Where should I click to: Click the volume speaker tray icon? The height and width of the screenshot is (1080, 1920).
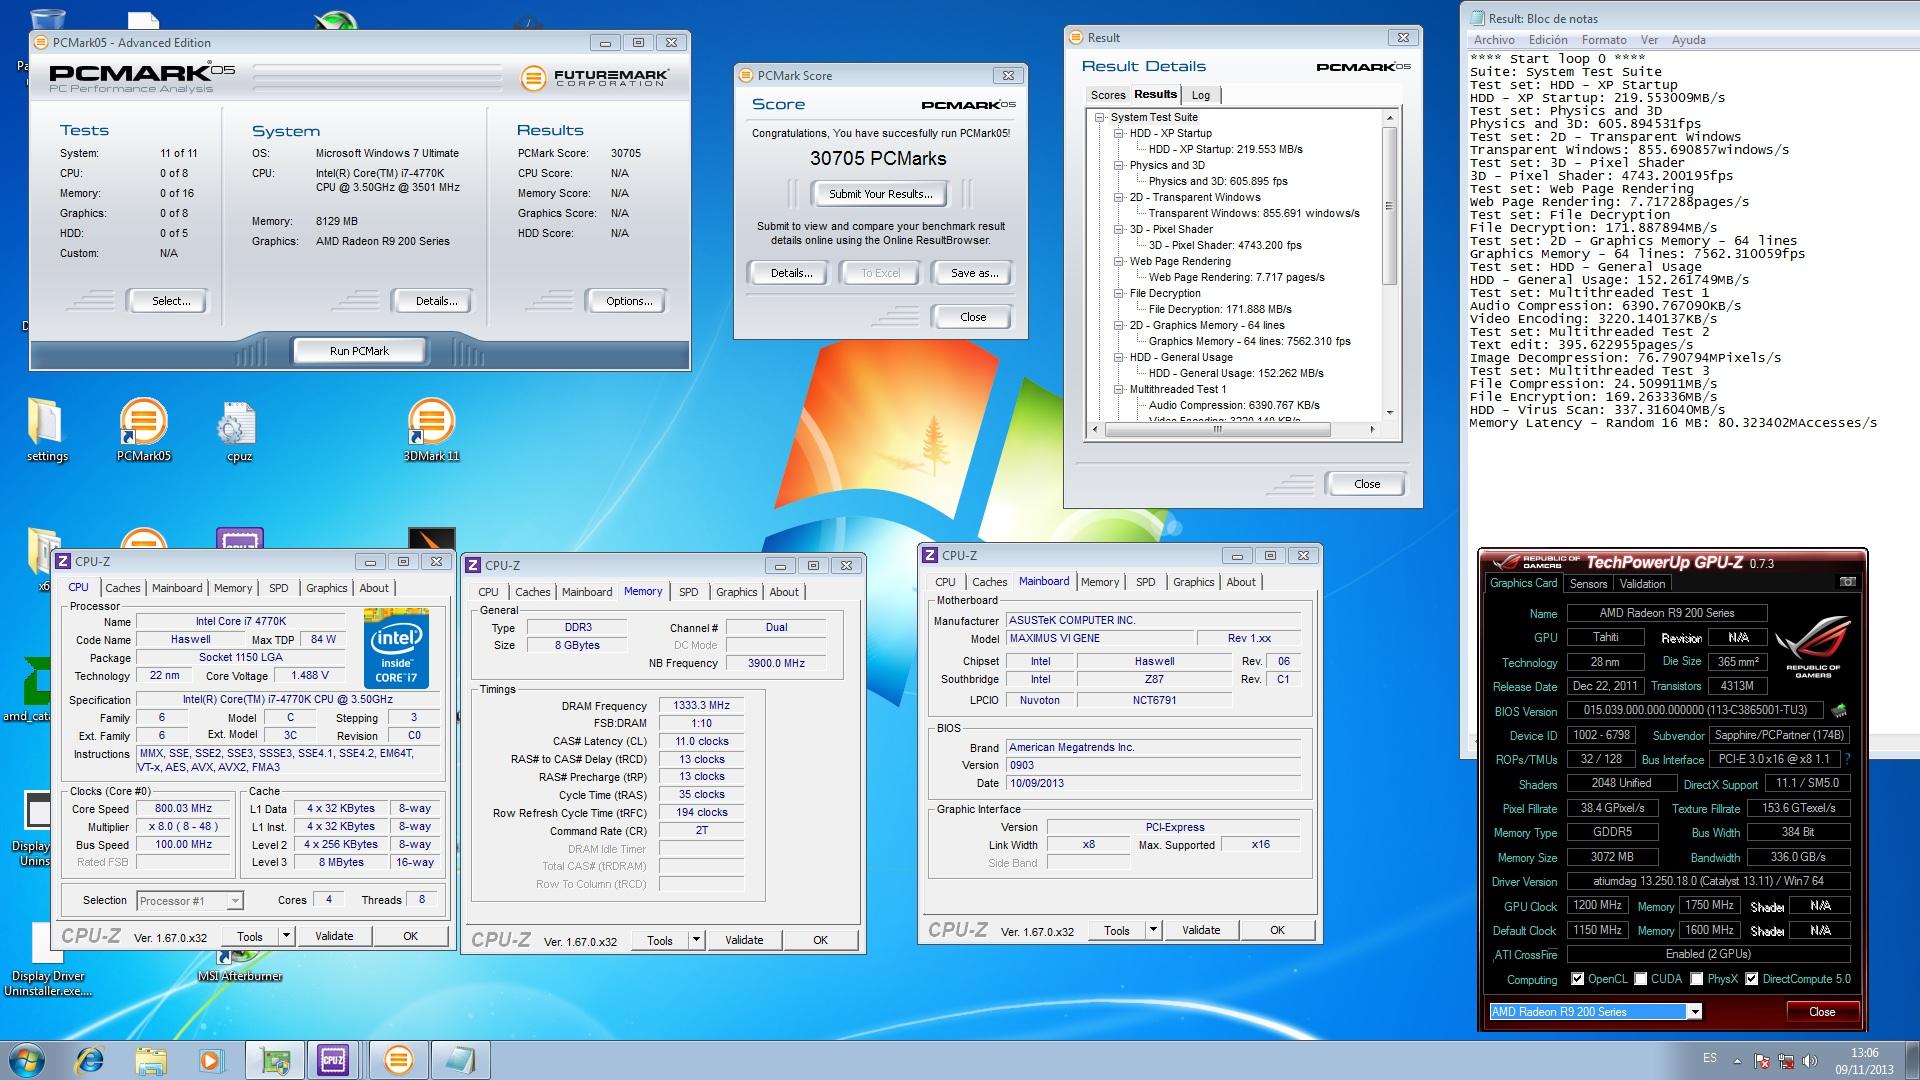coord(1811,1061)
